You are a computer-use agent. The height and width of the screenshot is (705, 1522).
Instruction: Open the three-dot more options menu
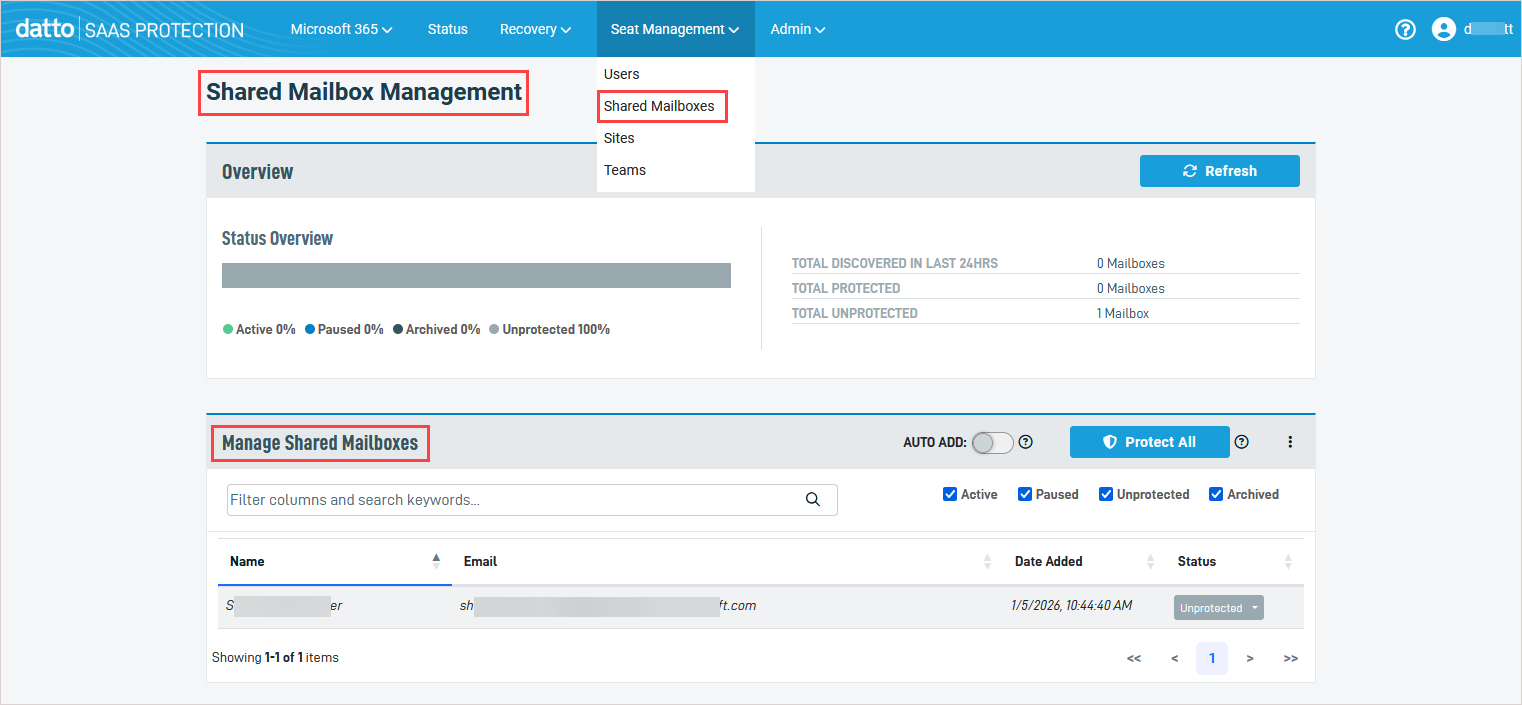click(1290, 442)
